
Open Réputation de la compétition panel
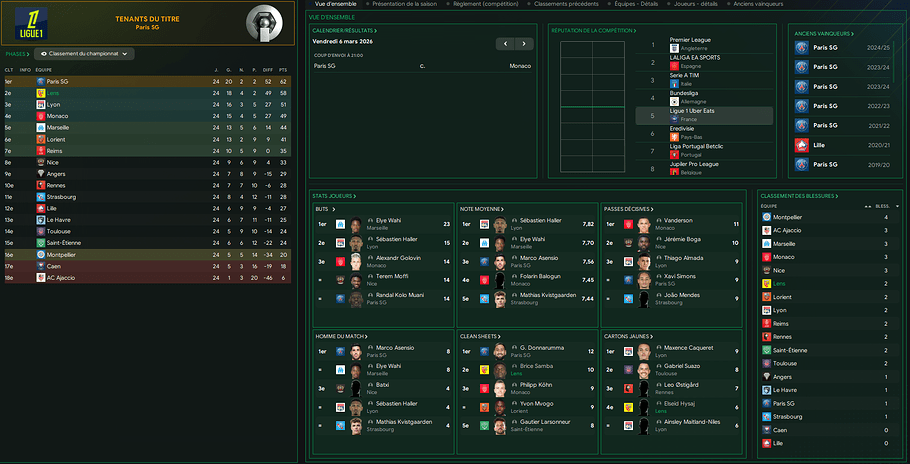pyautogui.click(x=594, y=31)
